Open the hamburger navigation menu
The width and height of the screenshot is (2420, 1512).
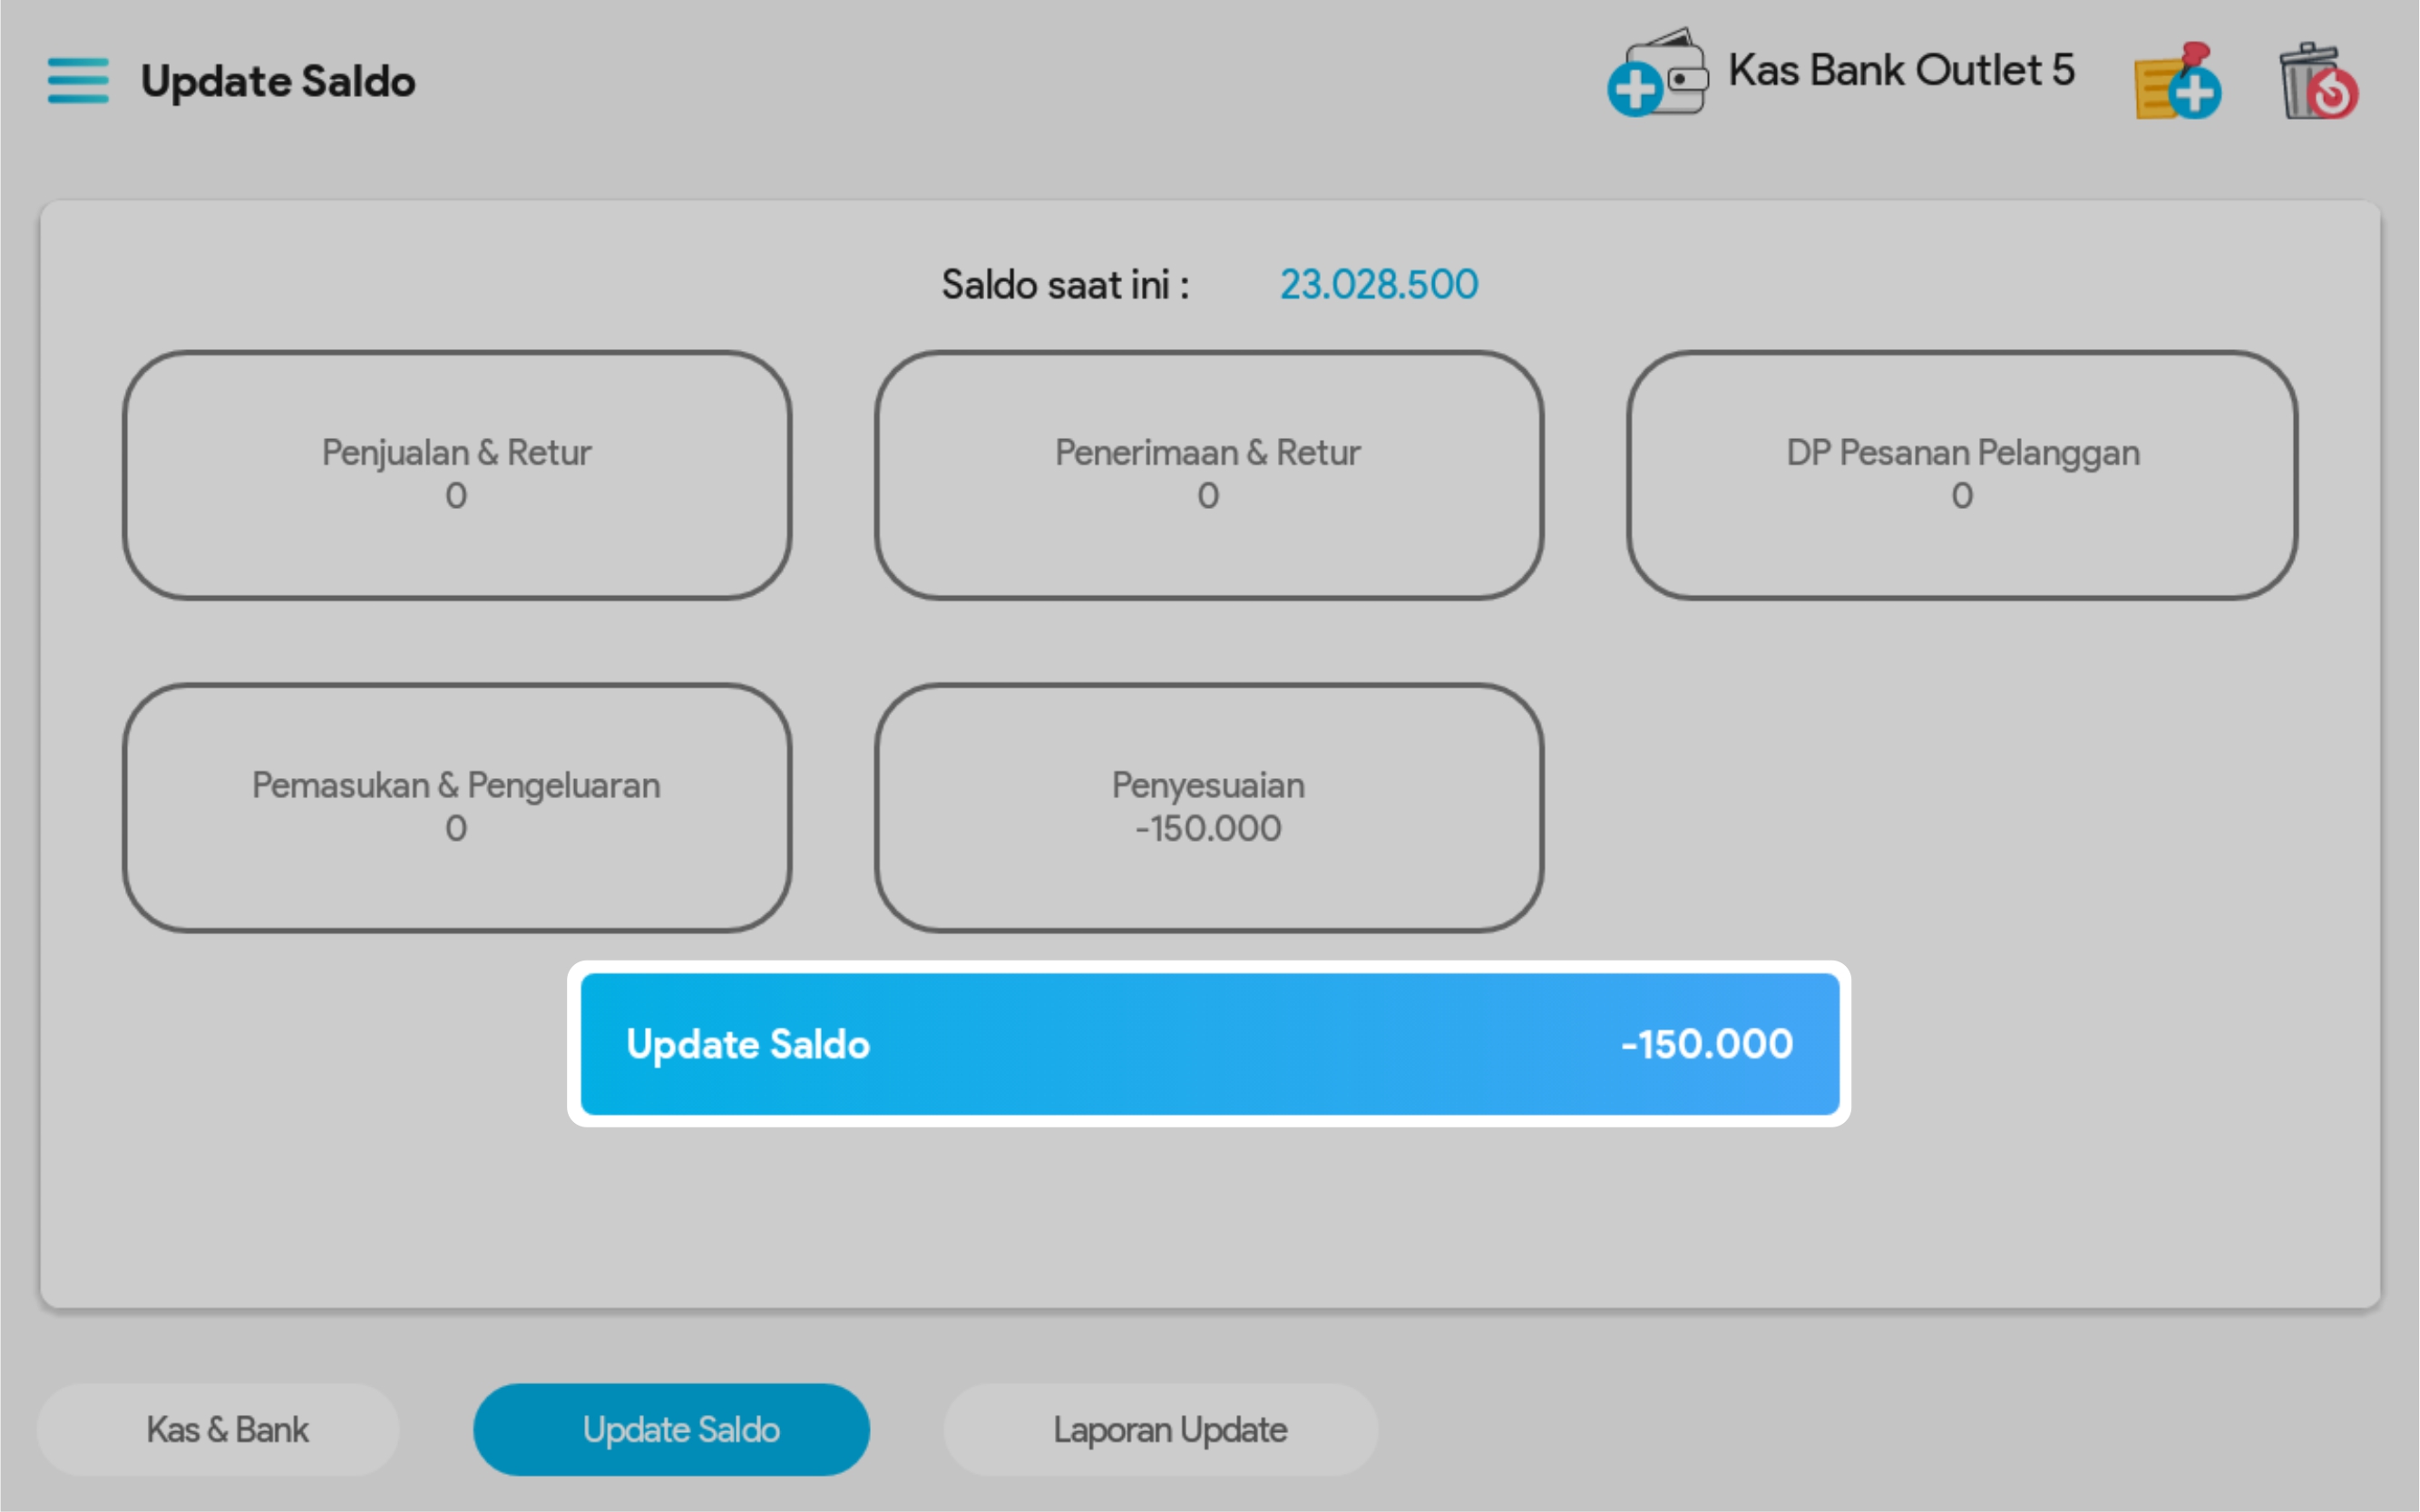point(78,80)
